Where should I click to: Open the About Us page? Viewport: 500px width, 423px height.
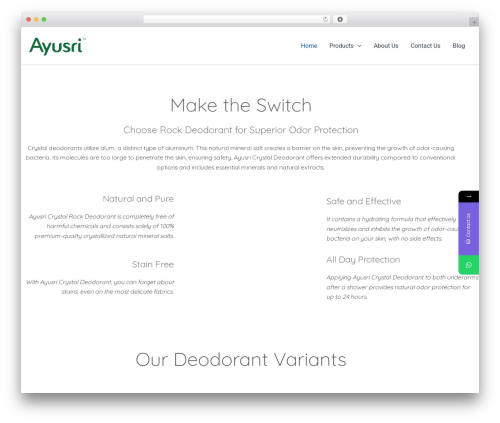coord(386,46)
